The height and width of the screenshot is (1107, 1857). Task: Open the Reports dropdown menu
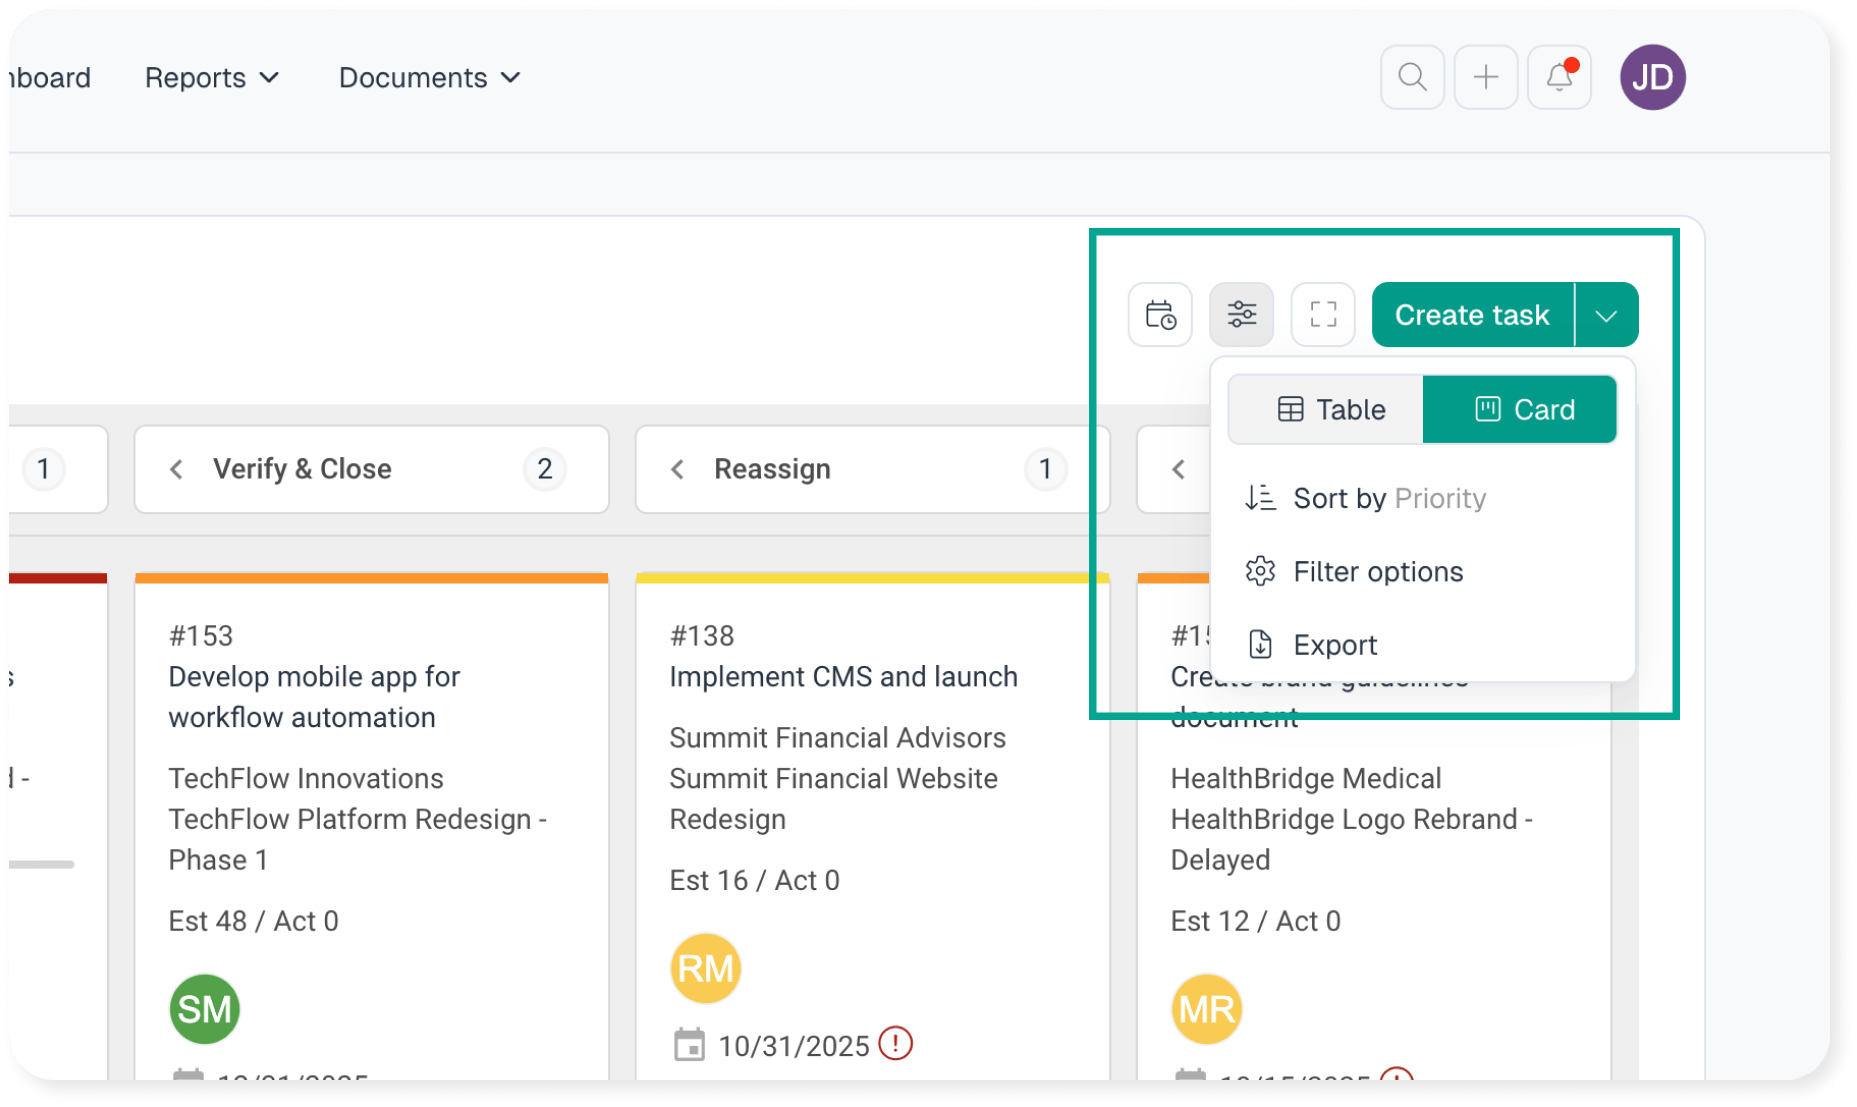tap(211, 78)
